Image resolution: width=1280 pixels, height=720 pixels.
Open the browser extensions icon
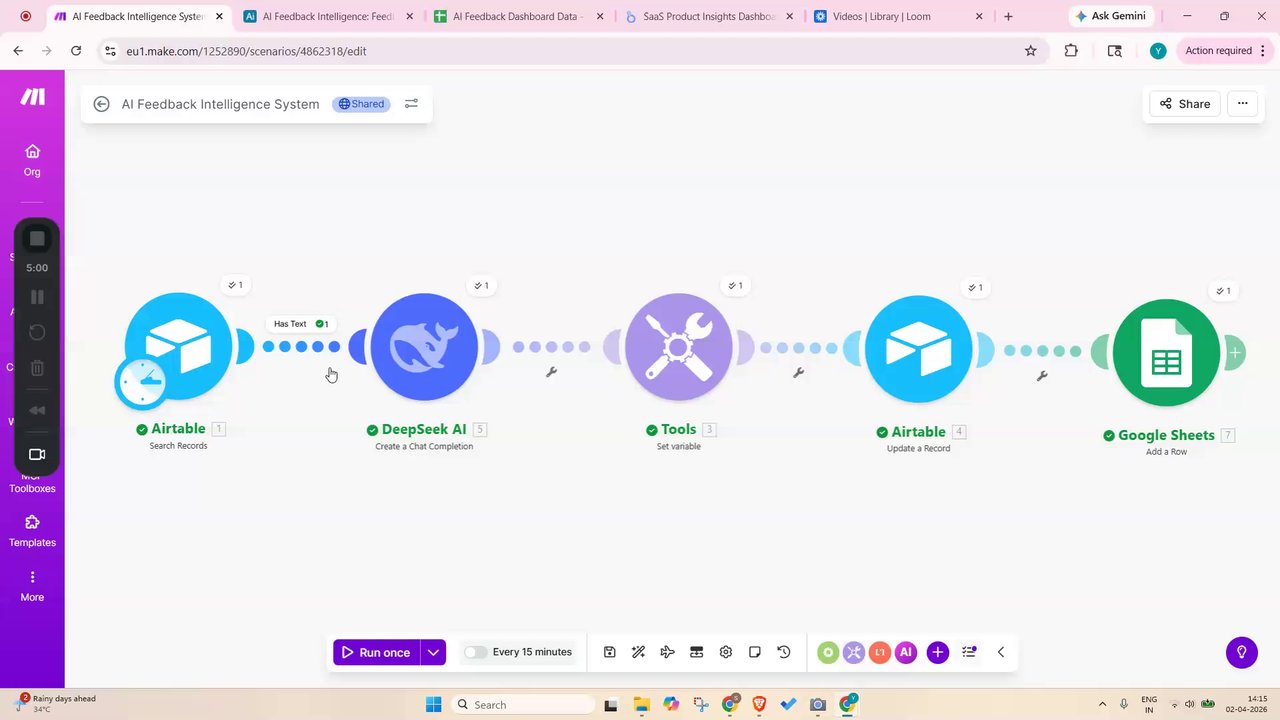[x=1071, y=51]
